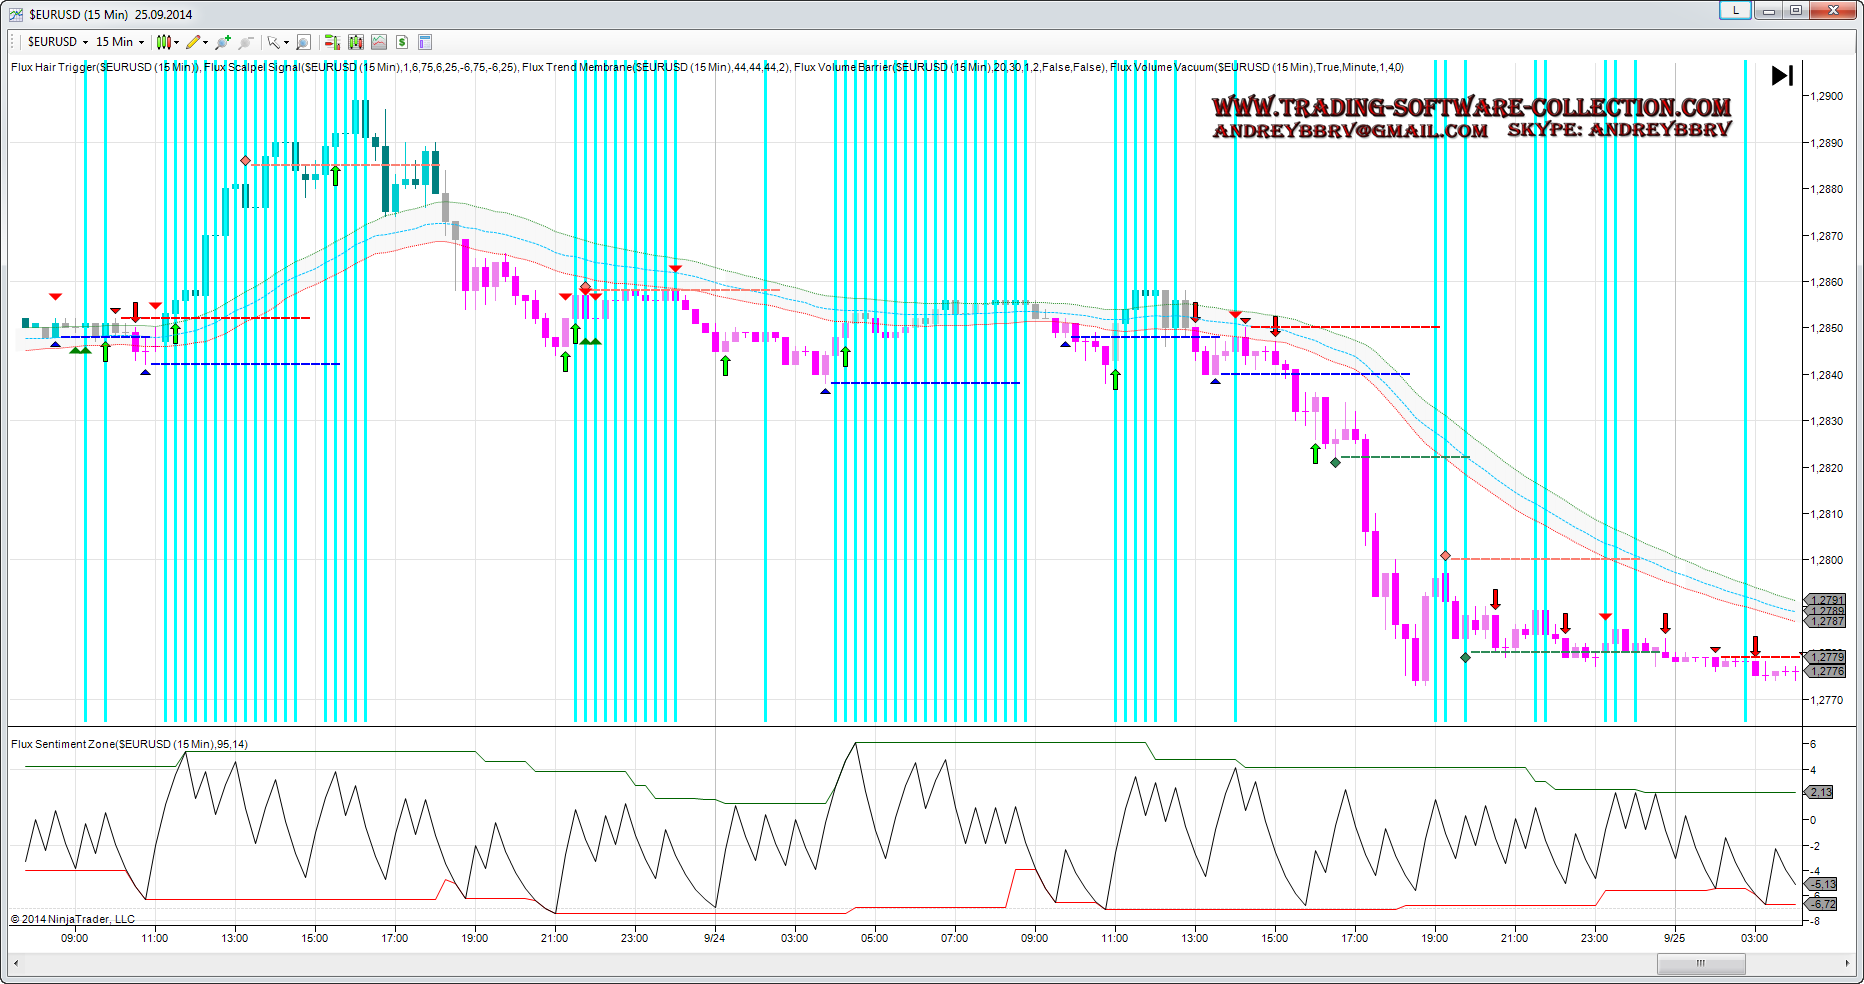Image resolution: width=1864 pixels, height=984 pixels.
Task: Click the horizontal scrollbar left arrow
Action: 15,964
